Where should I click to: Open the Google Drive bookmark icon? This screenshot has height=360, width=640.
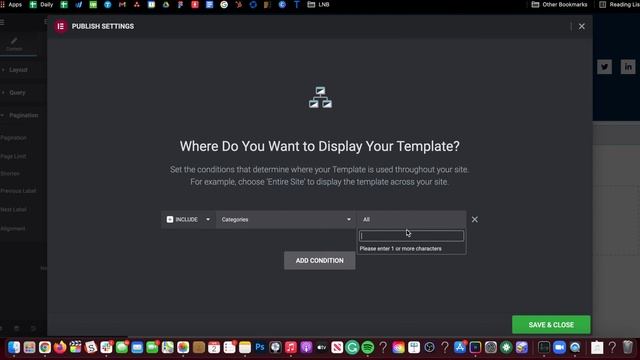(x=166, y=4)
